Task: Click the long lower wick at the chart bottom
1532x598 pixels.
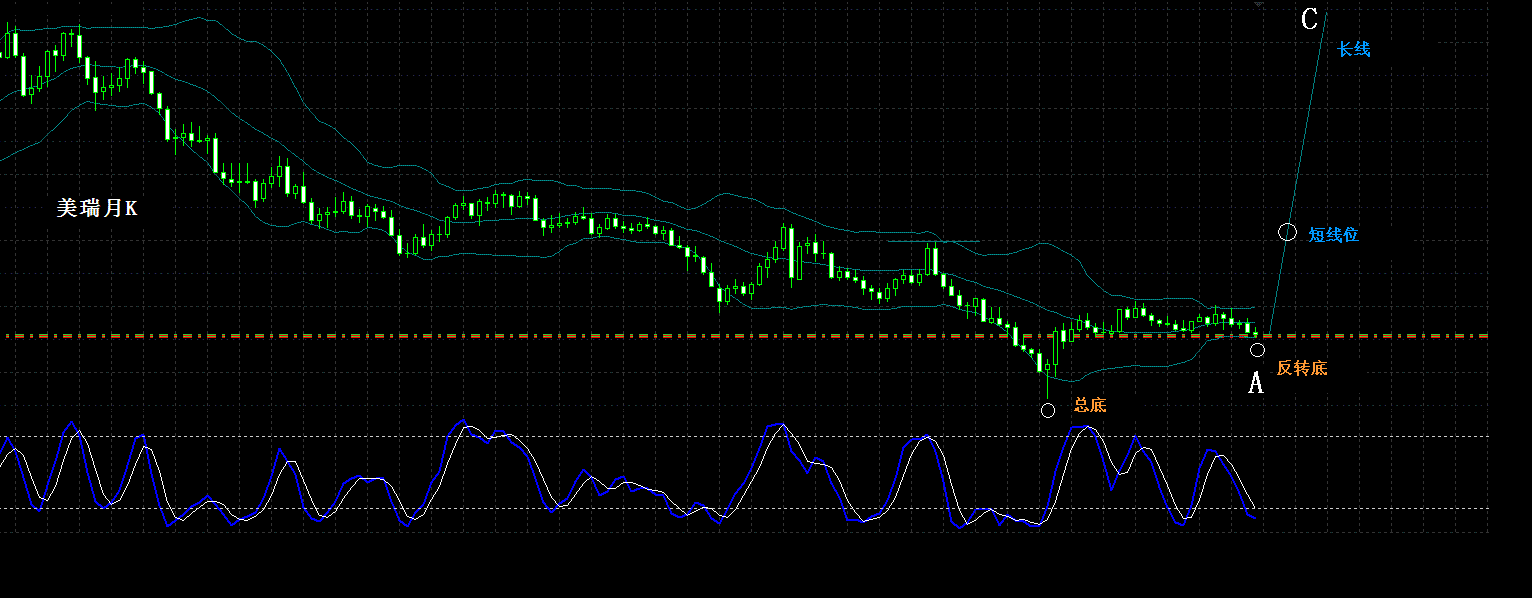Action: (1047, 385)
